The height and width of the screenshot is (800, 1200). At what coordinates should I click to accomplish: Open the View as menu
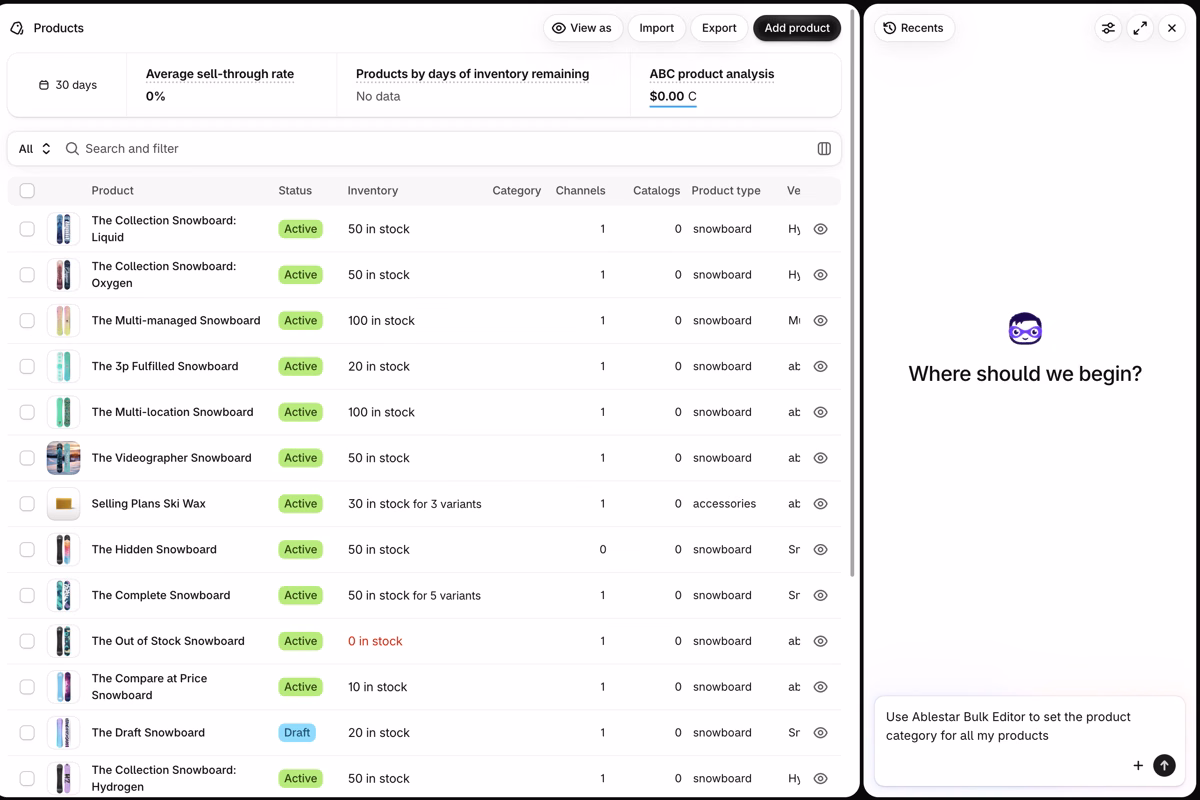coord(583,28)
